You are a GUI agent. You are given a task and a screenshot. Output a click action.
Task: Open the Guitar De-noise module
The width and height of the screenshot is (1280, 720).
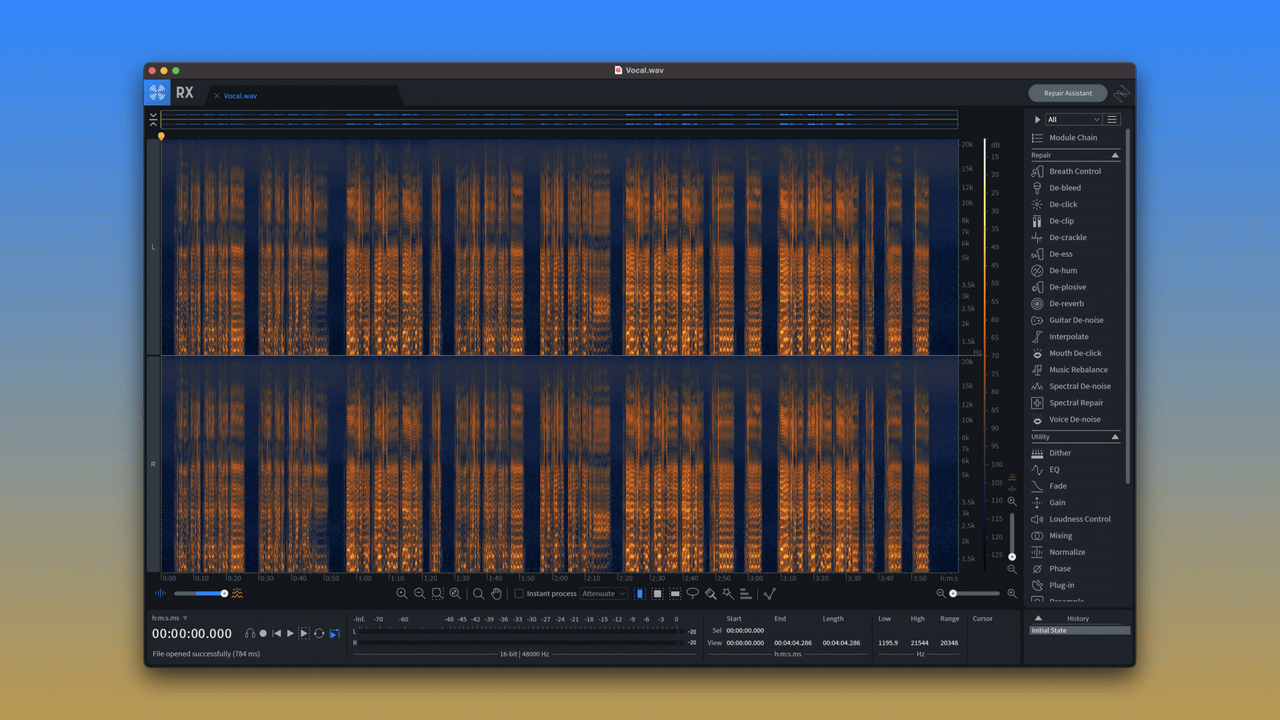tap(1075, 320)
